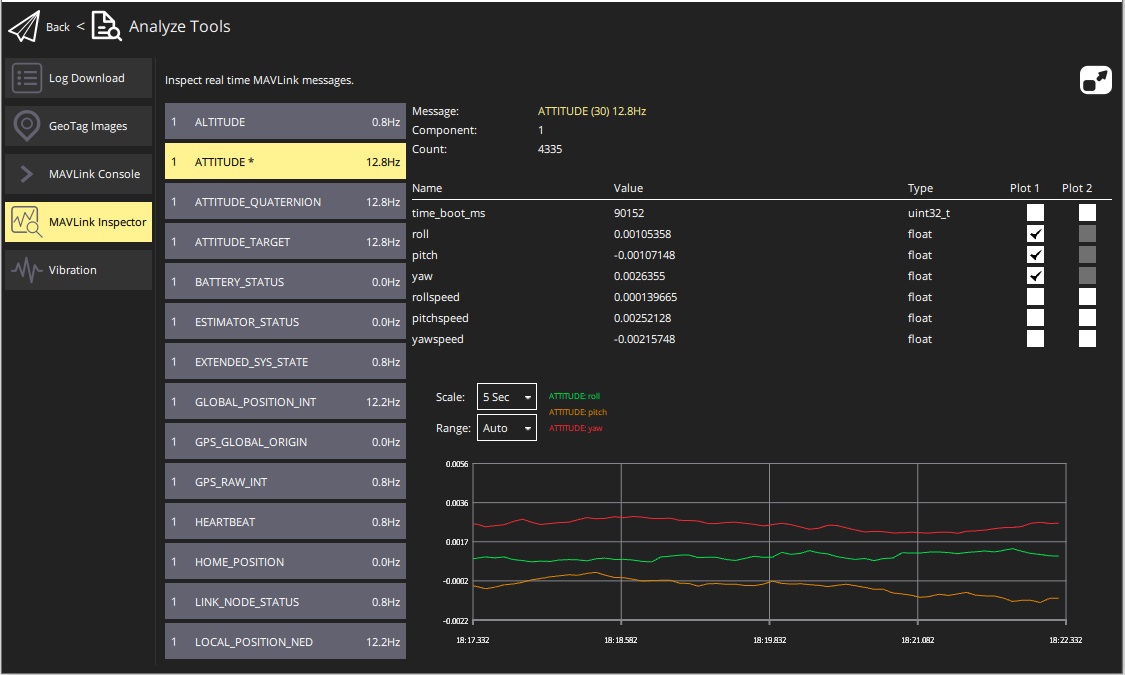Click the Back paper plane icon

tap(25, 26)
